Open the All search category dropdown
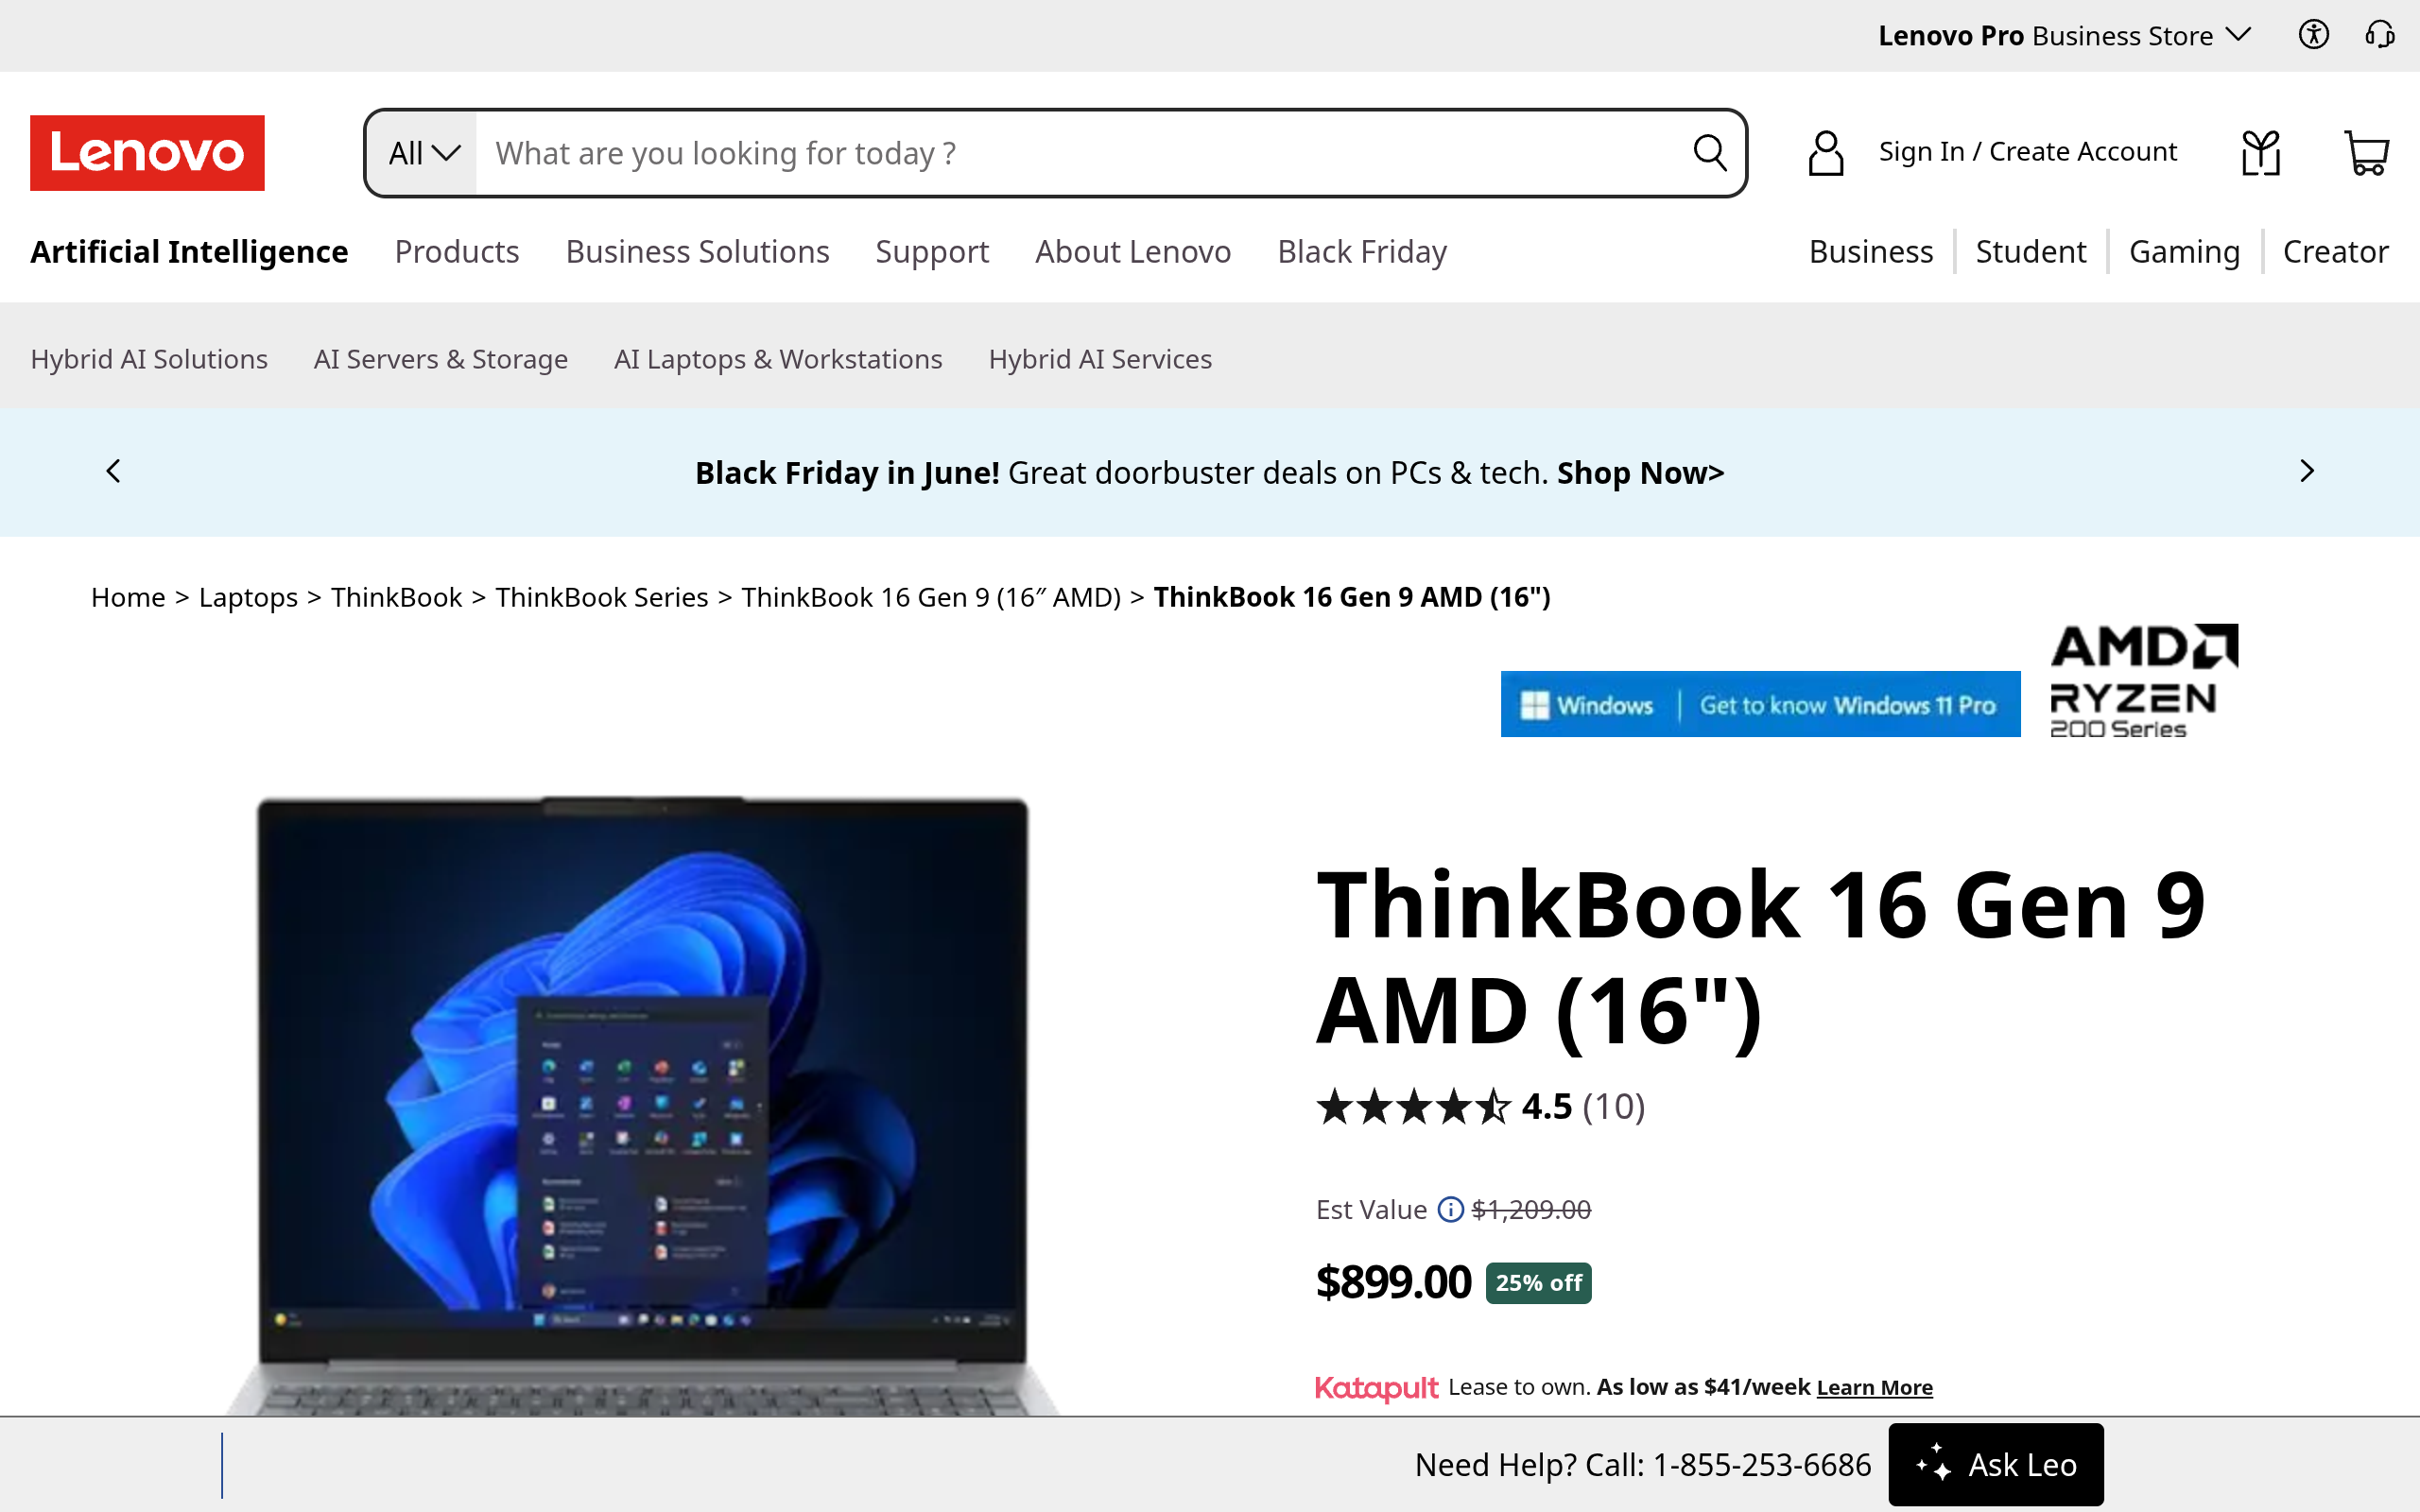Viewport: 2420px width, 1512px height. [423, 153]
